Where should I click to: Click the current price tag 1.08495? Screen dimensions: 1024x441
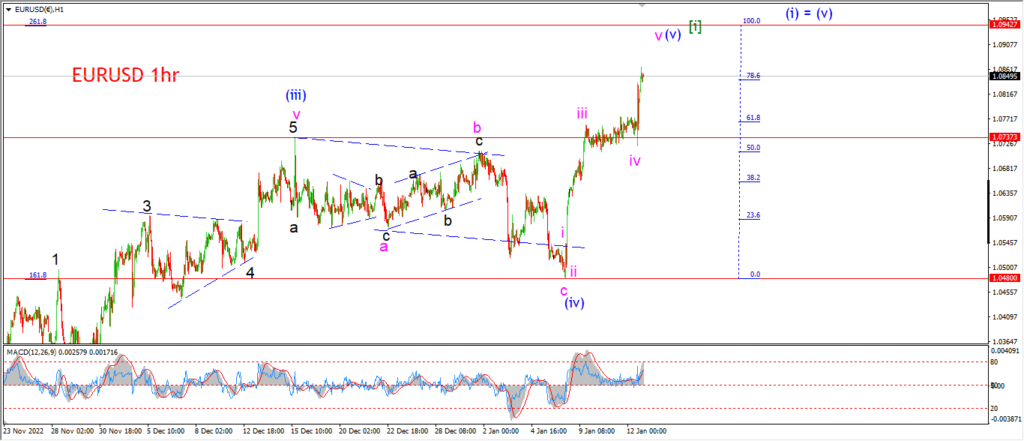tap(1004, 76)
